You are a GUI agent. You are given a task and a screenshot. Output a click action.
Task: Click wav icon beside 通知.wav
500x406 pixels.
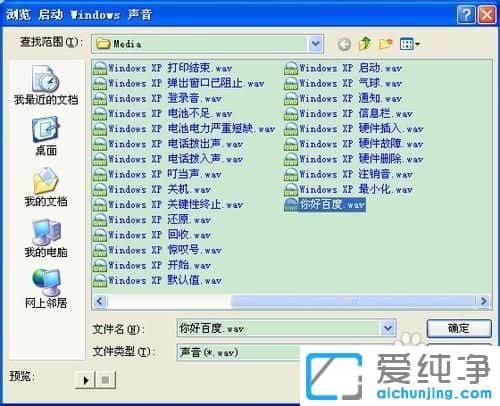coord(291,99)
